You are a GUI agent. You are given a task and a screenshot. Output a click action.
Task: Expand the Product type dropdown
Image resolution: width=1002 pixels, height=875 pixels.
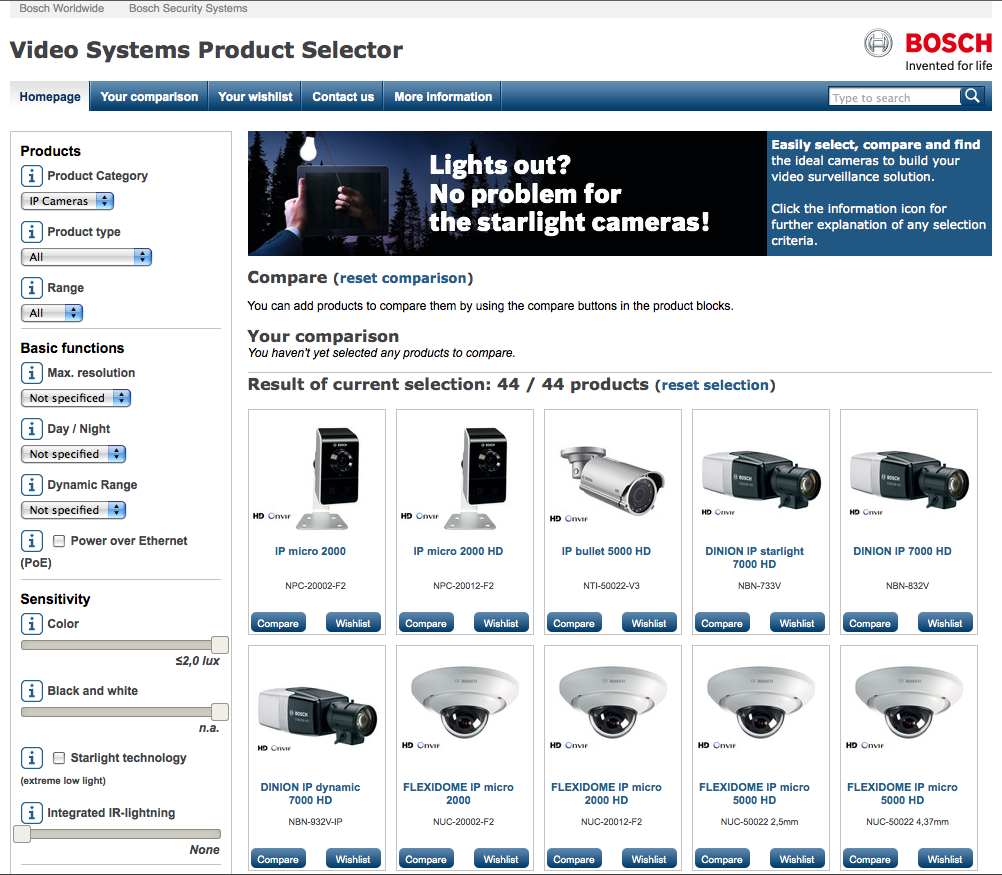86,257
